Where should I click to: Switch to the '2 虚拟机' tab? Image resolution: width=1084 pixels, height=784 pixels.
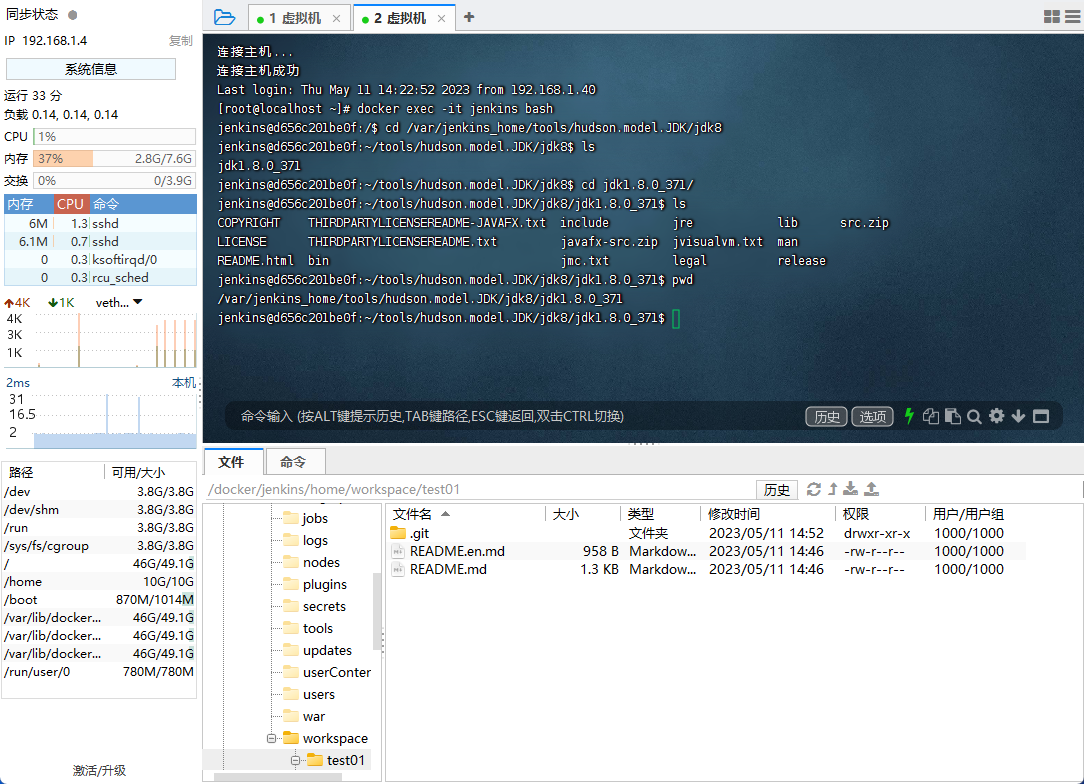[x=402, y=18]
